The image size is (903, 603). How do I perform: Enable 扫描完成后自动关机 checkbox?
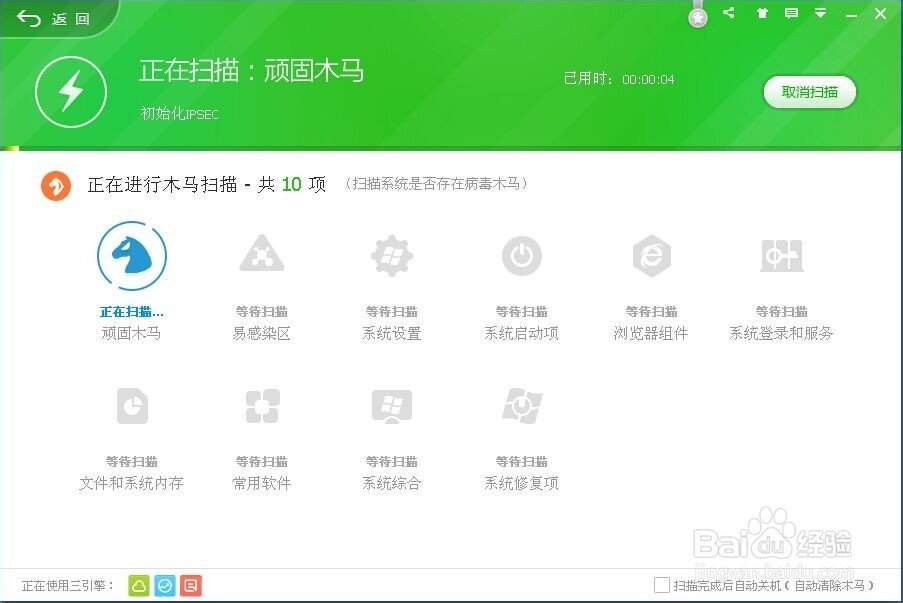[662, 585]
